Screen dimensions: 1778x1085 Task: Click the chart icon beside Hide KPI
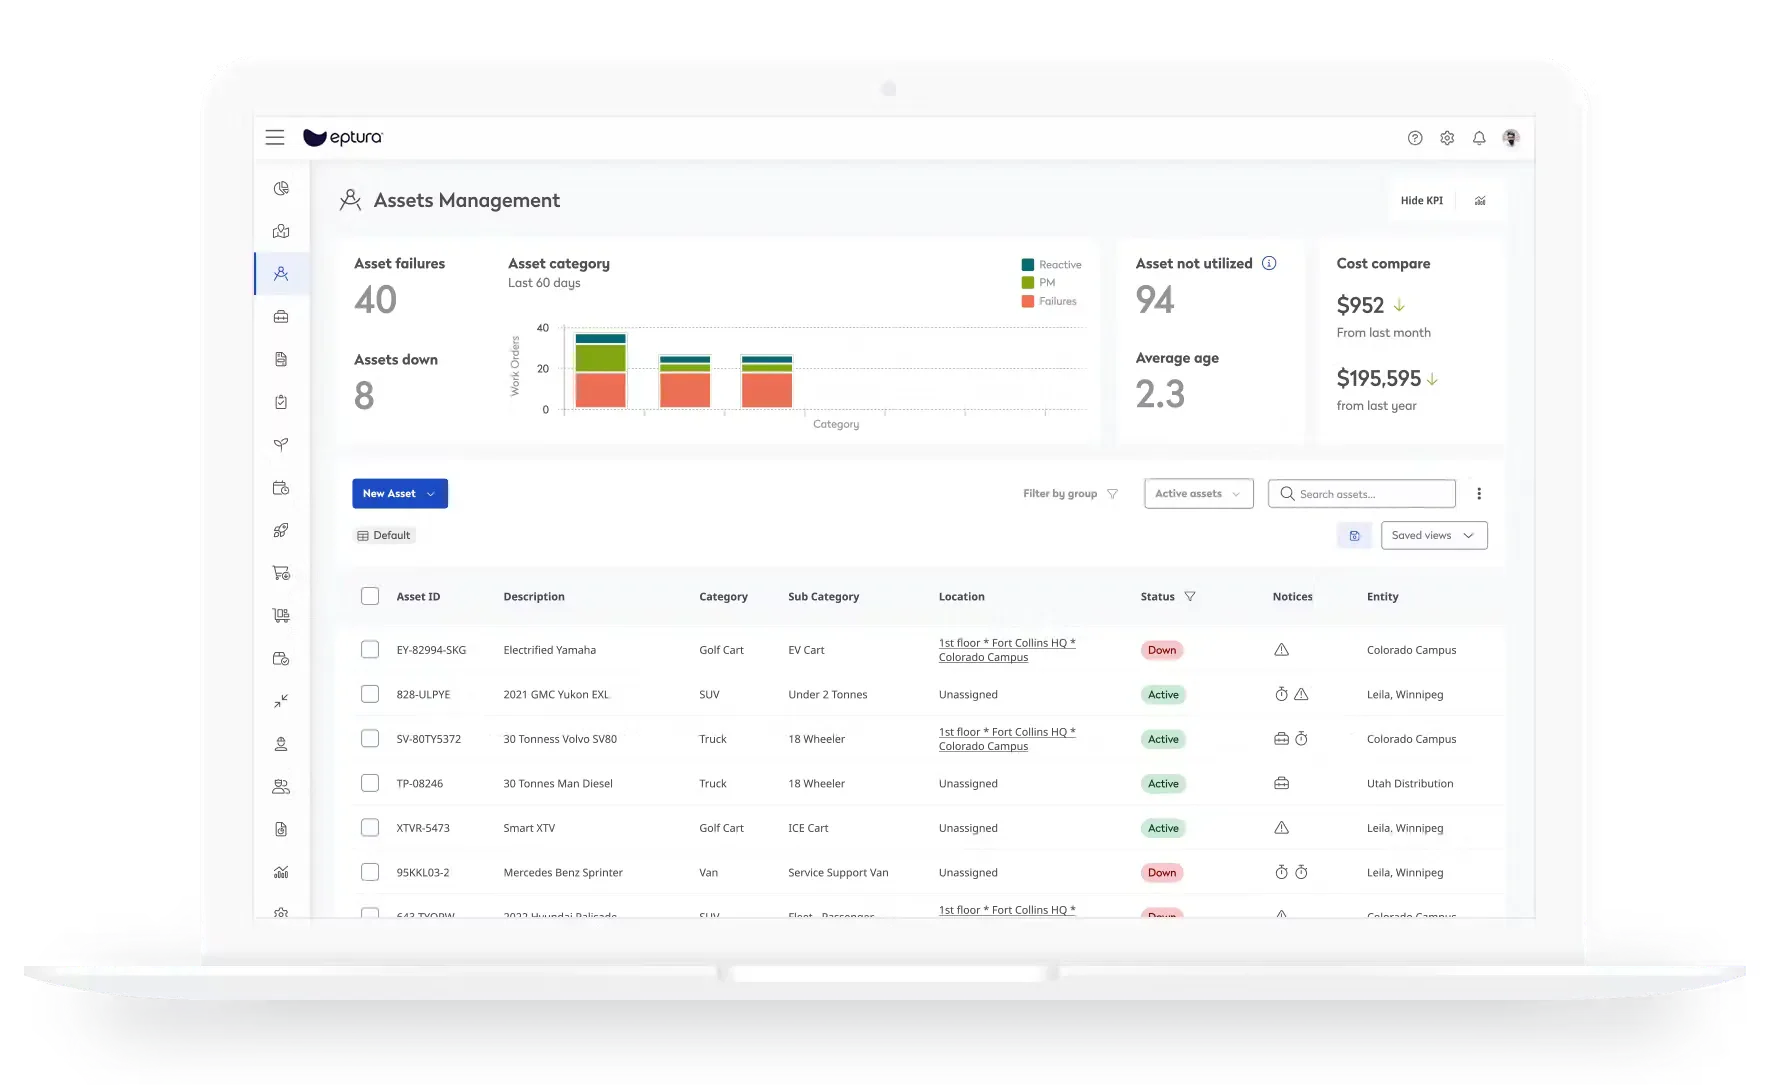[1480, 201]
